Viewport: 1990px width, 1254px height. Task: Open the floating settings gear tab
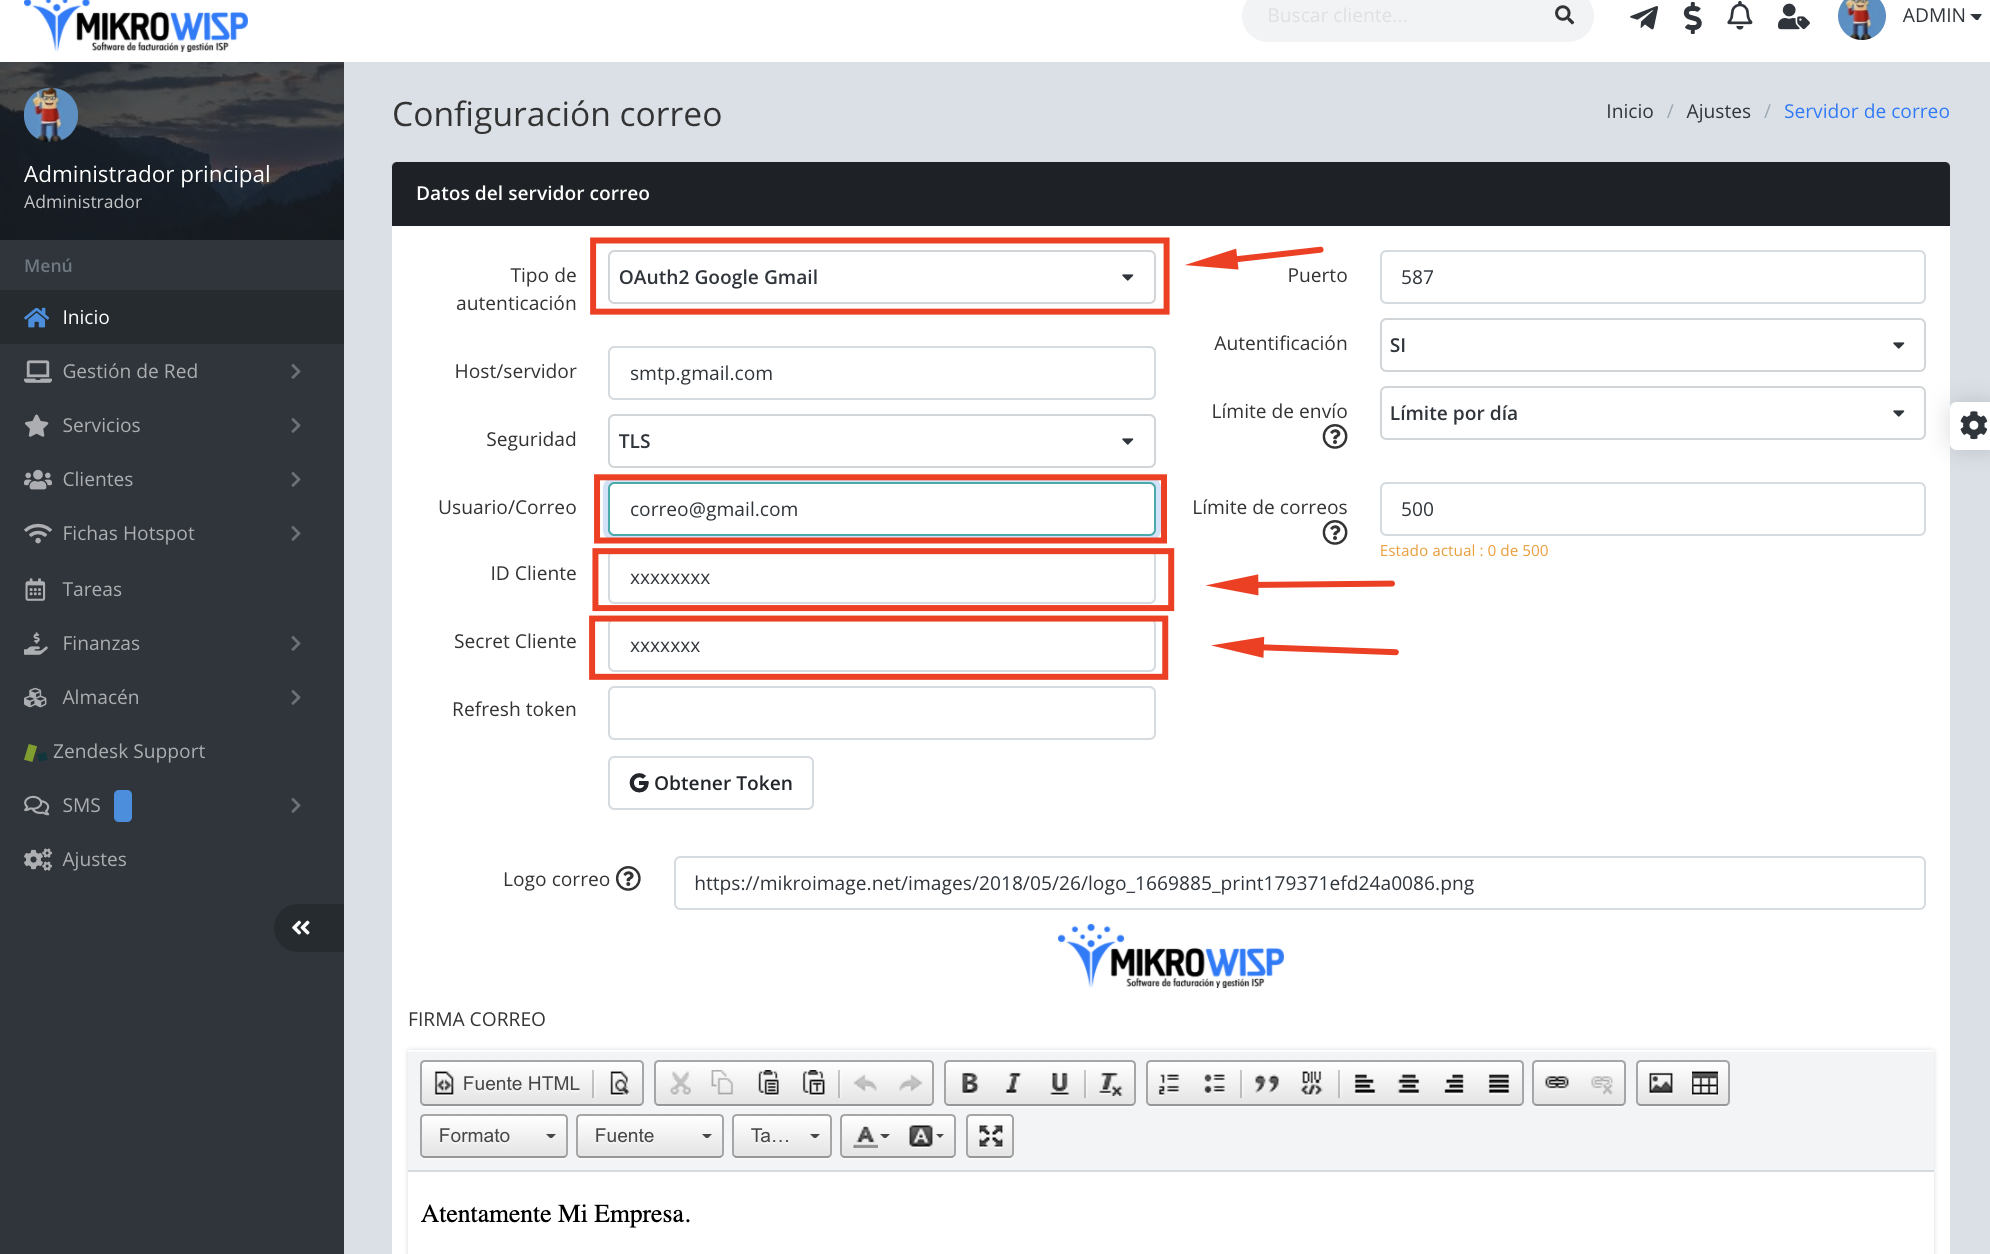click(1972, 425)
